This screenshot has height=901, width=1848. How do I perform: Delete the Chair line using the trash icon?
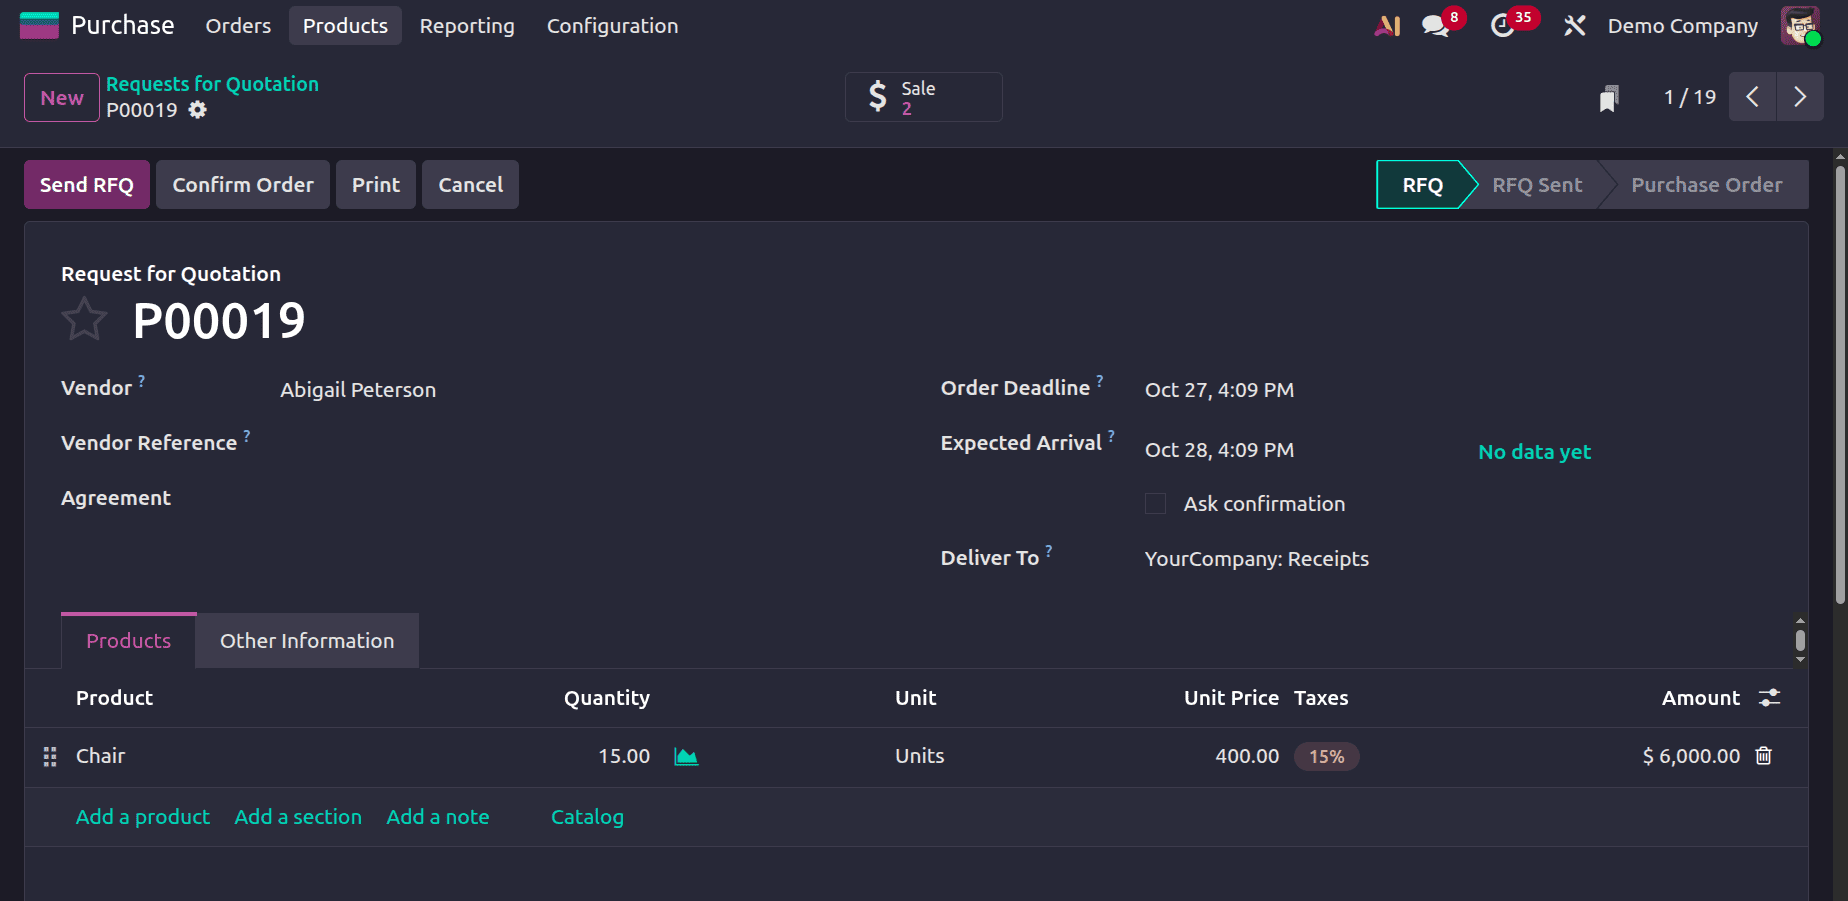click(x=1763, y=757)
